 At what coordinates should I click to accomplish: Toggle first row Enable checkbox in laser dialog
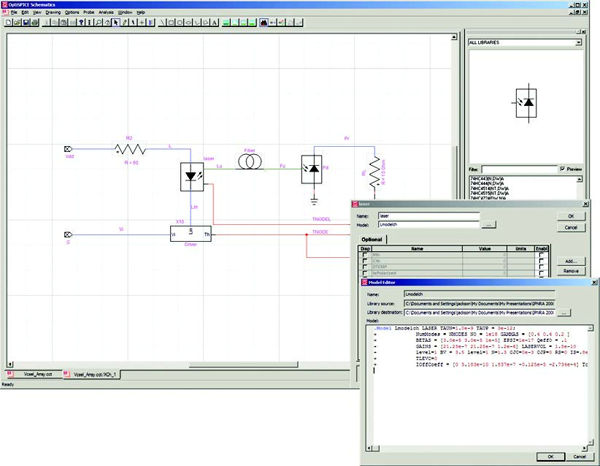pos(541,256)
